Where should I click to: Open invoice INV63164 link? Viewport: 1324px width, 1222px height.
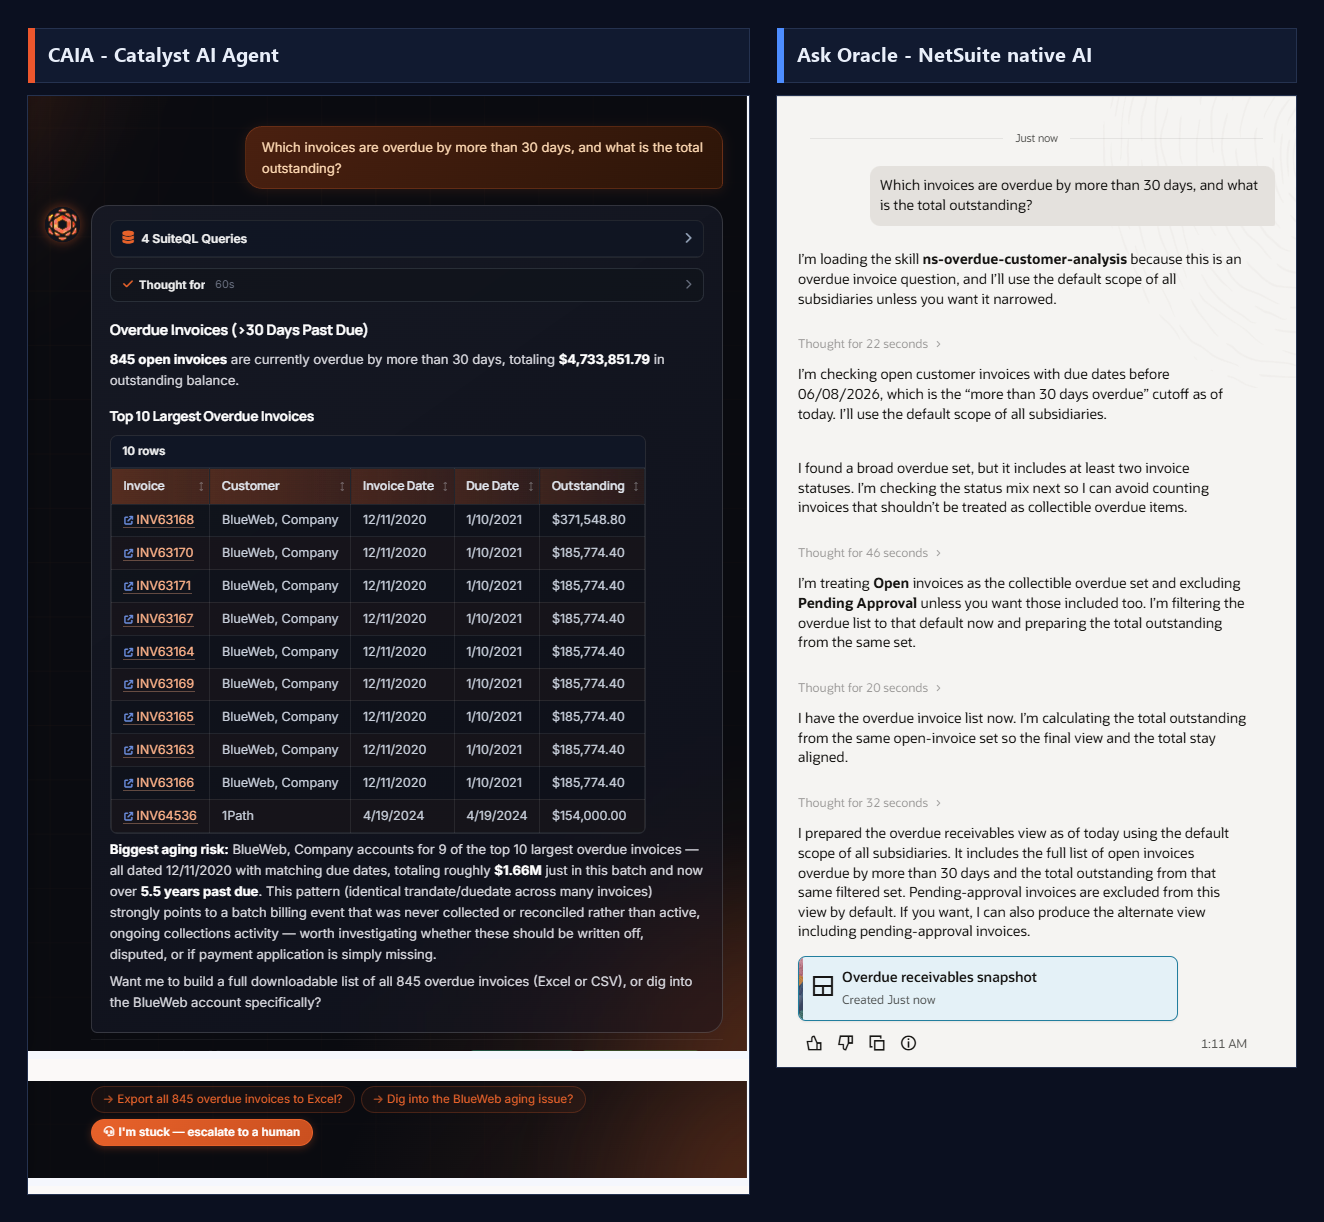click(x=165, y=652)
